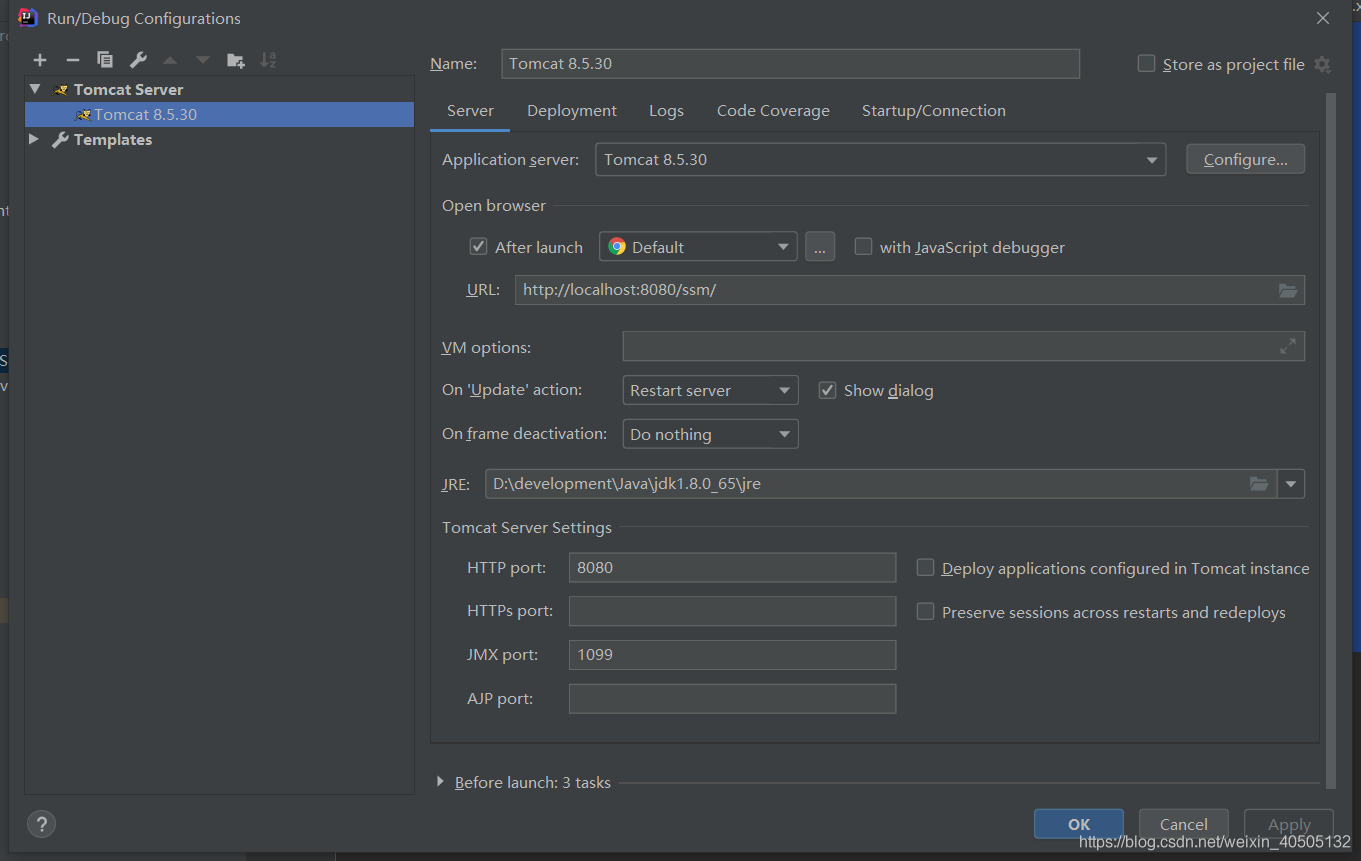Click the Remove Configuration minus icon
1361x861 pixels.
point(72,60)
